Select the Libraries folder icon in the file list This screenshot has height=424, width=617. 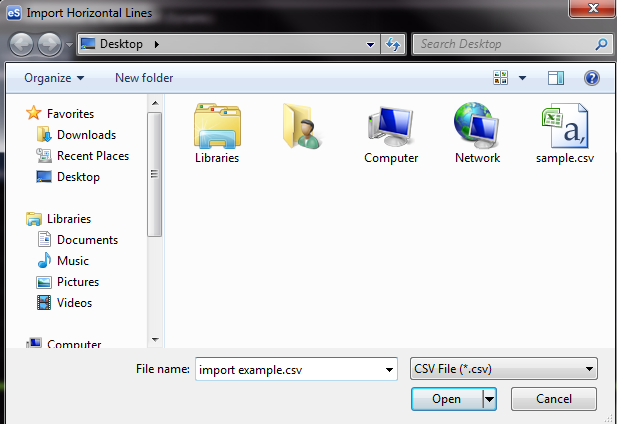tap(217, 133)
